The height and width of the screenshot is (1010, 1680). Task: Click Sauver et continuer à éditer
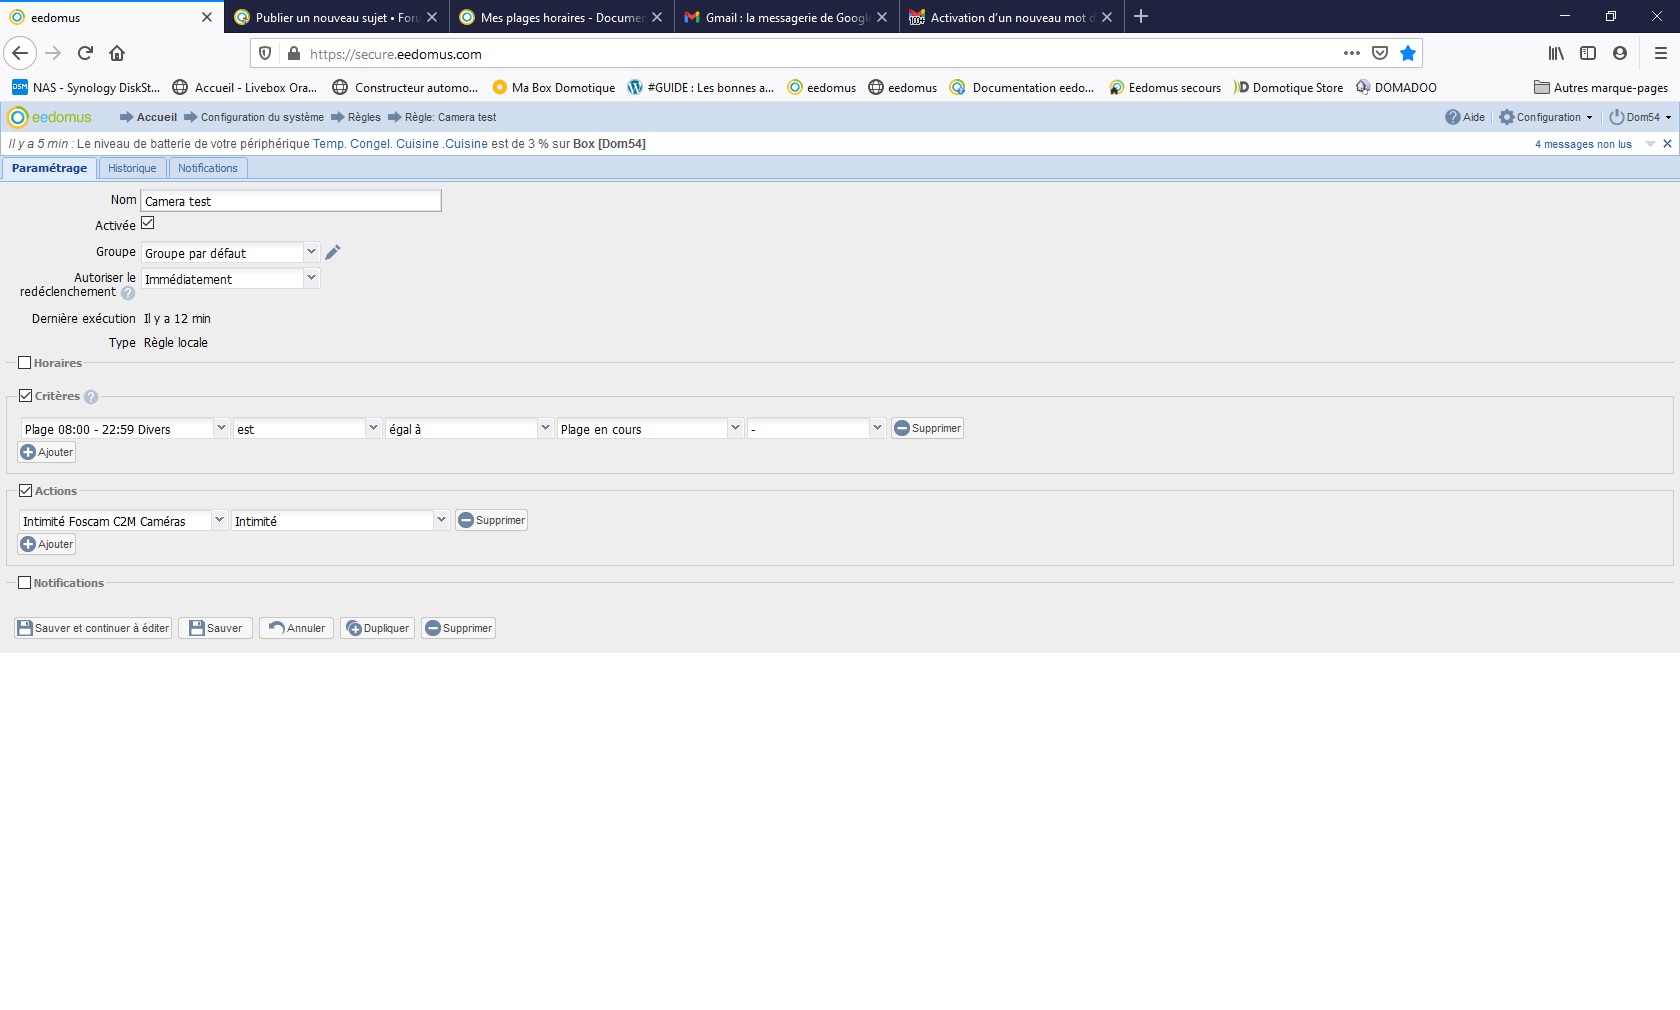[93, 628]
